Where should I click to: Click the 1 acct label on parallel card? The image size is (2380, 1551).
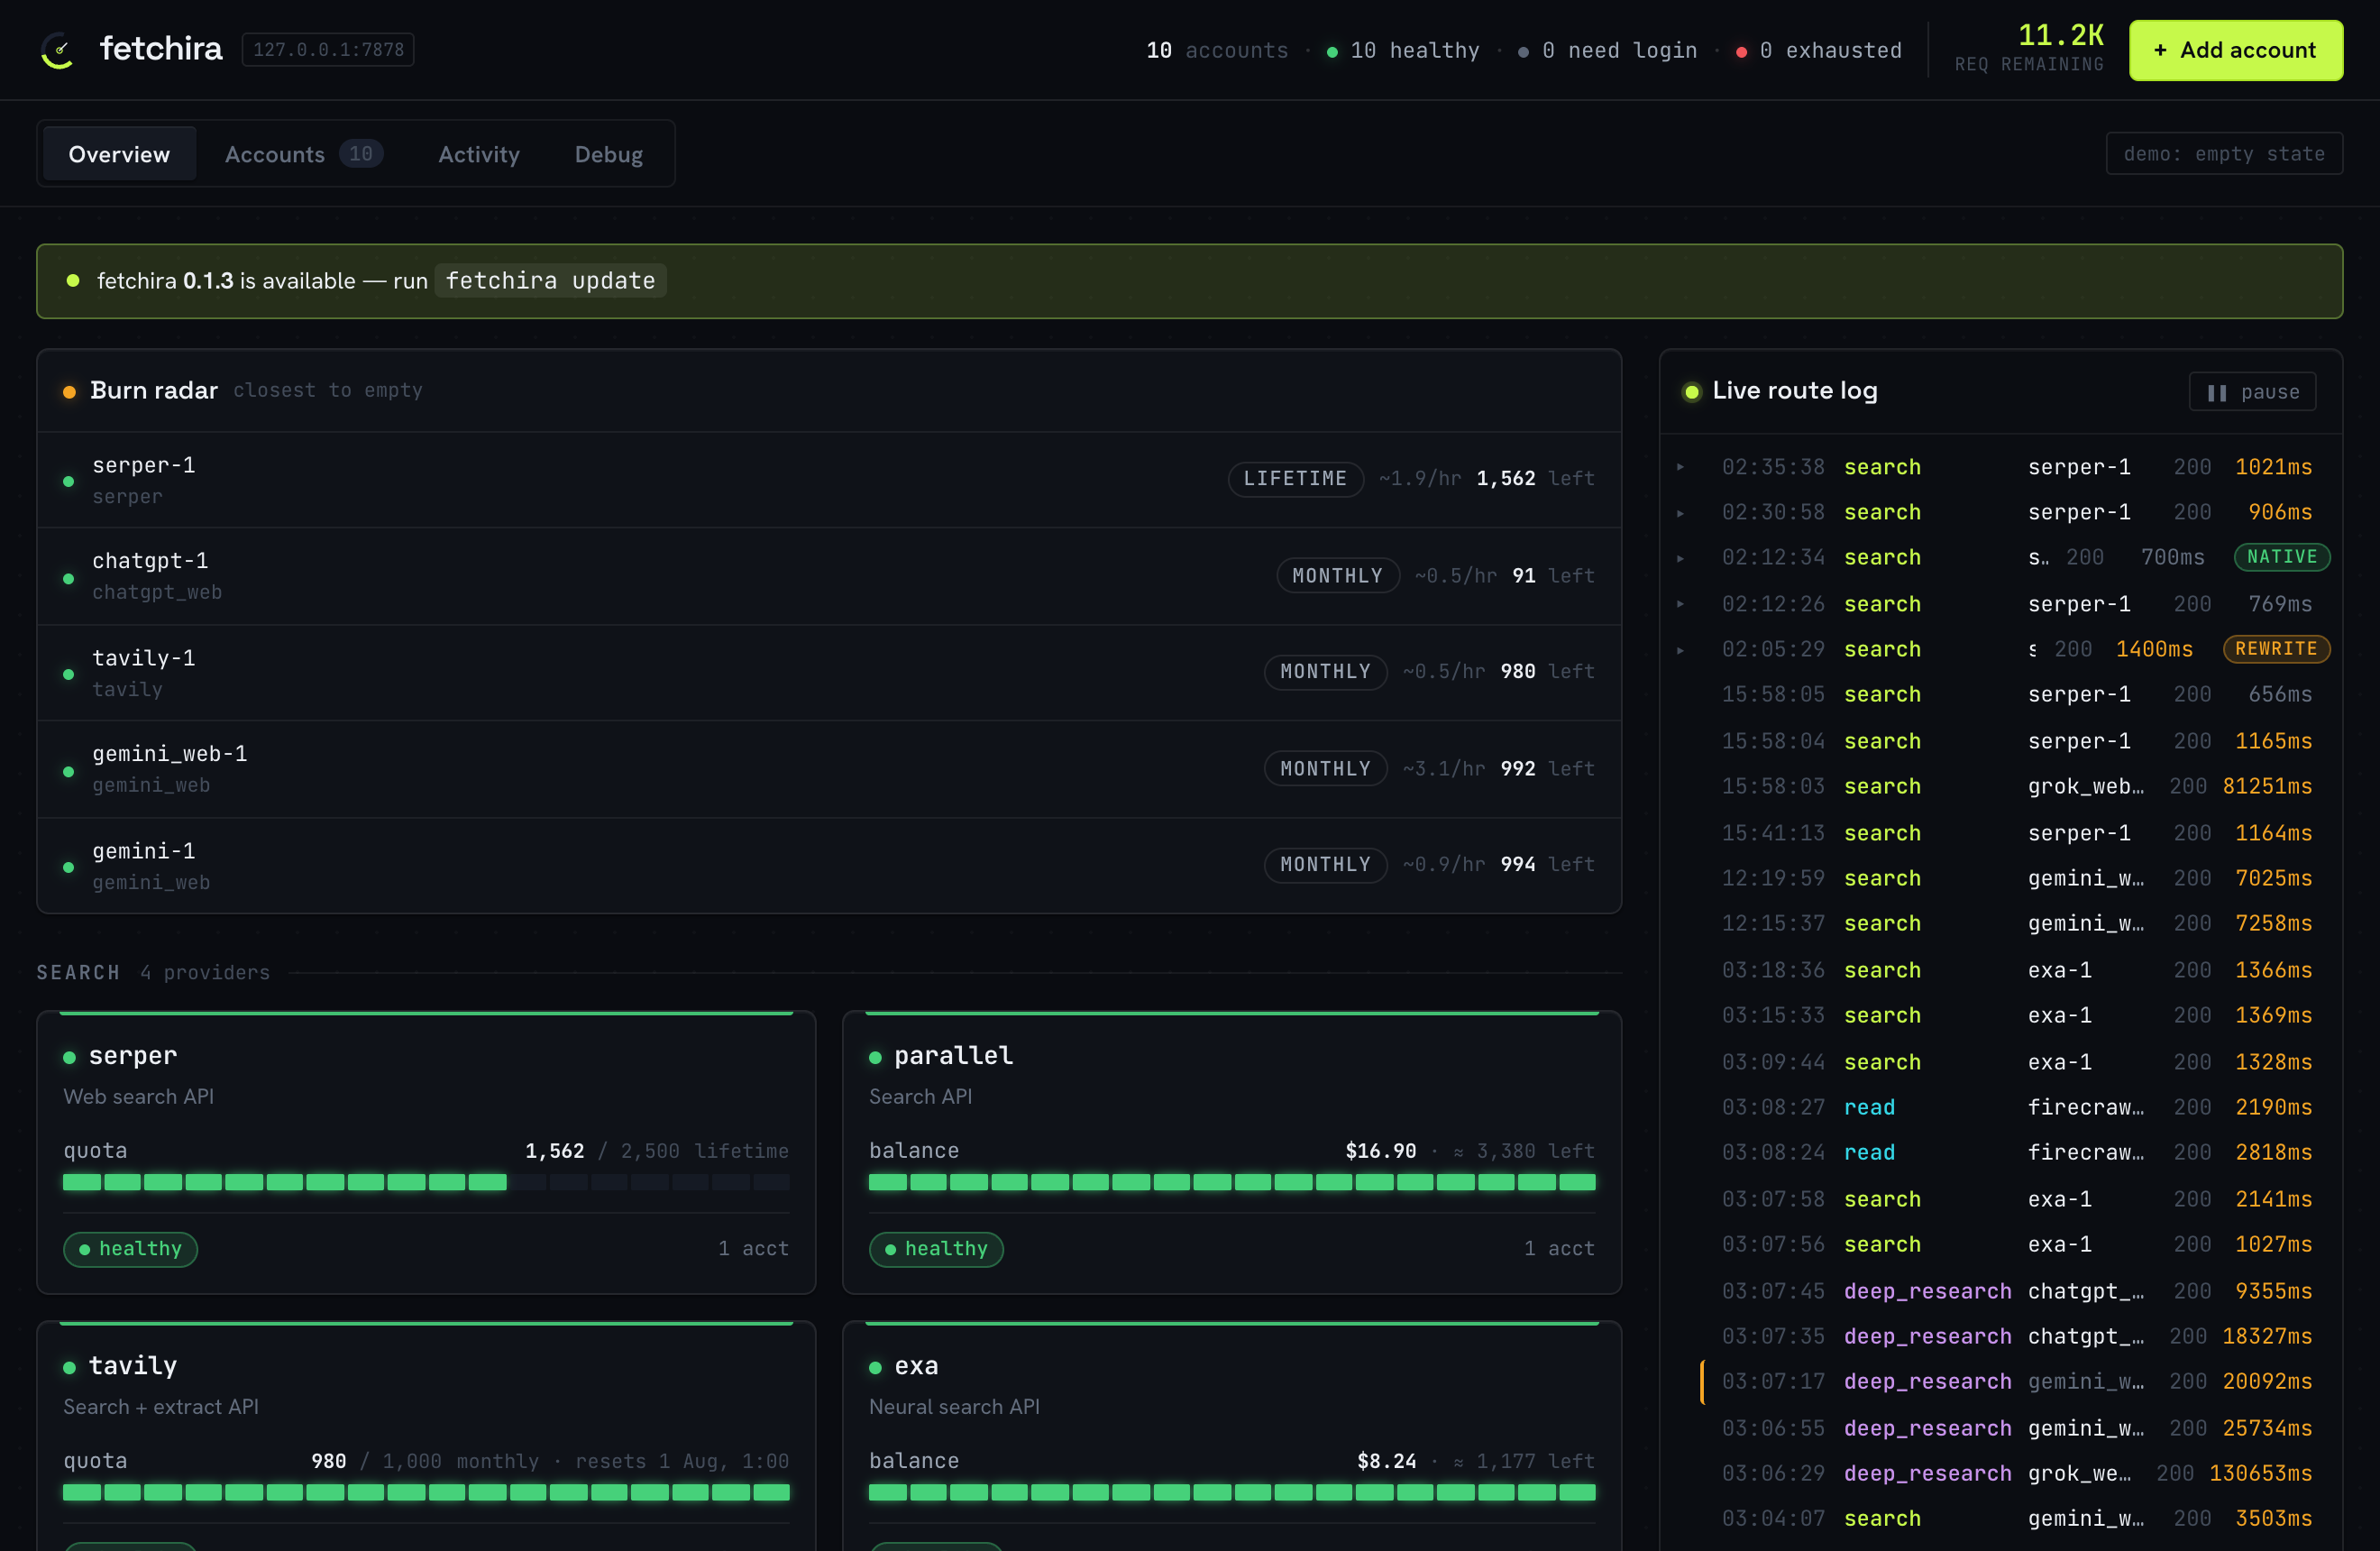tap(1559, 1249)
